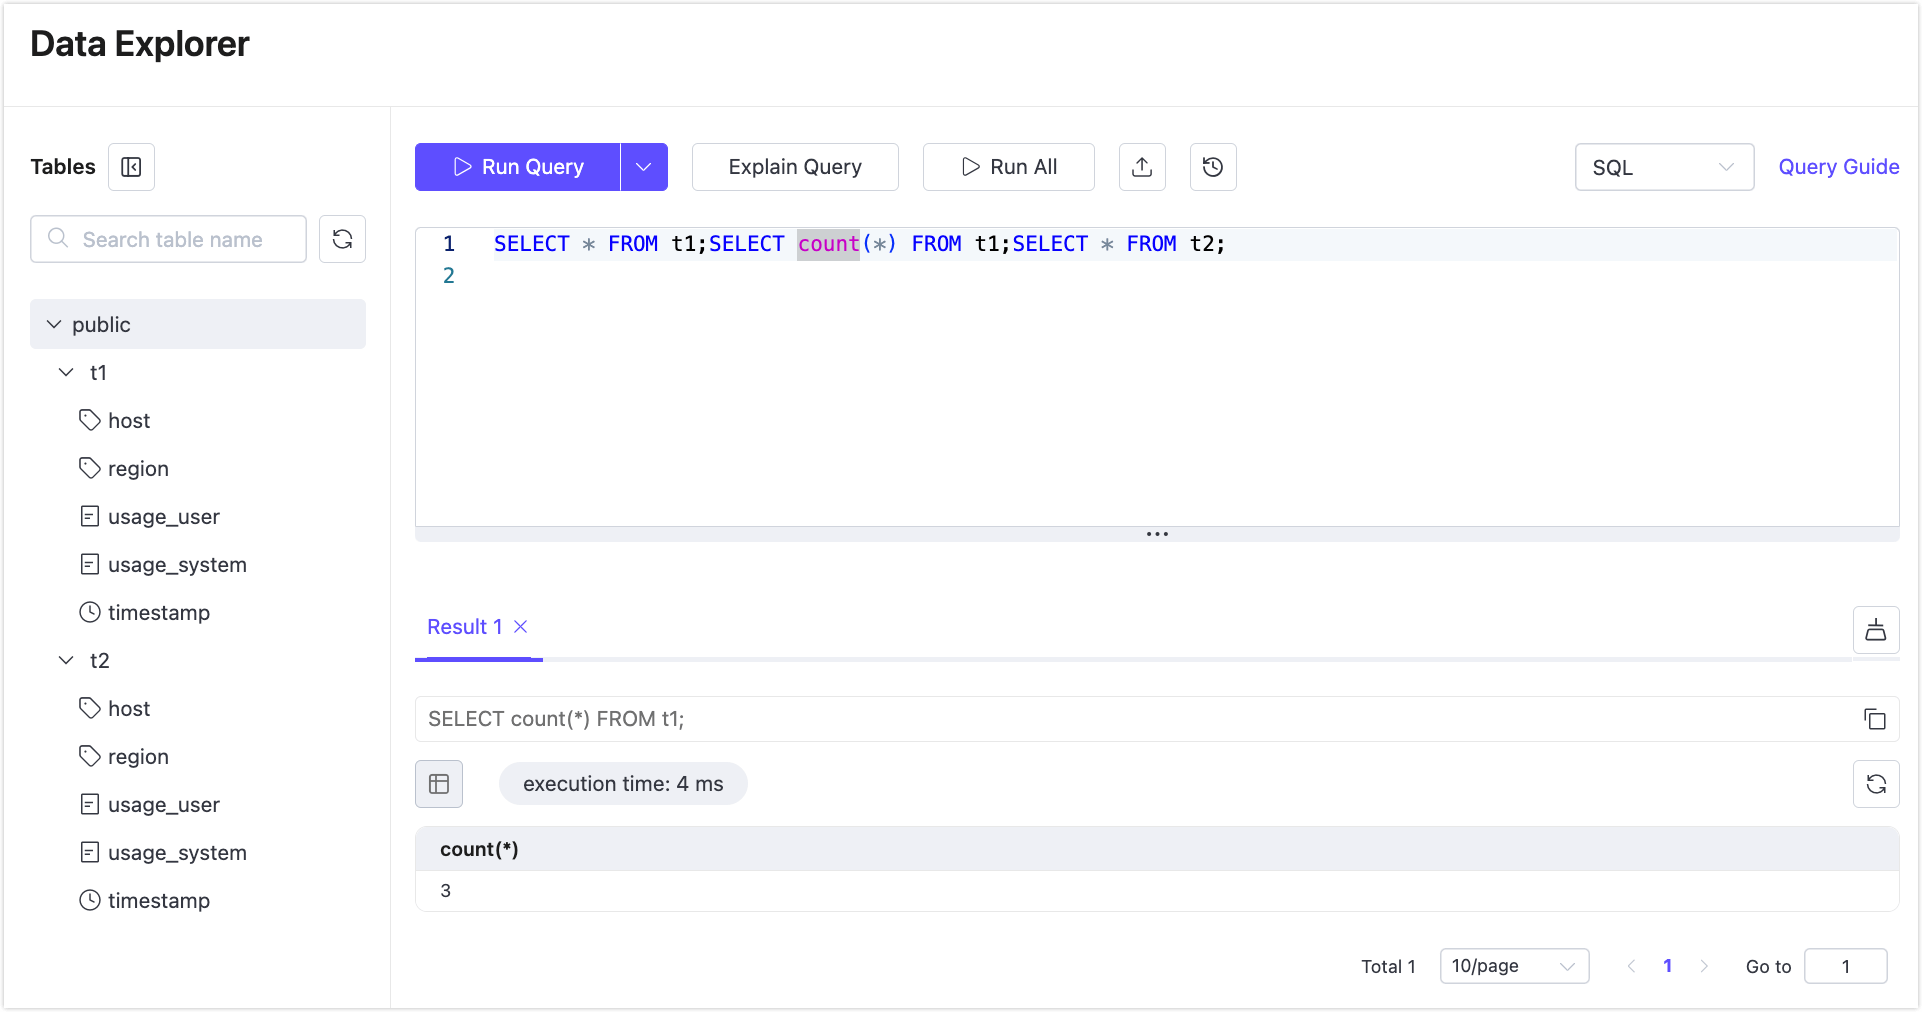
Task: Download the query result
Action: [1876, 630]
